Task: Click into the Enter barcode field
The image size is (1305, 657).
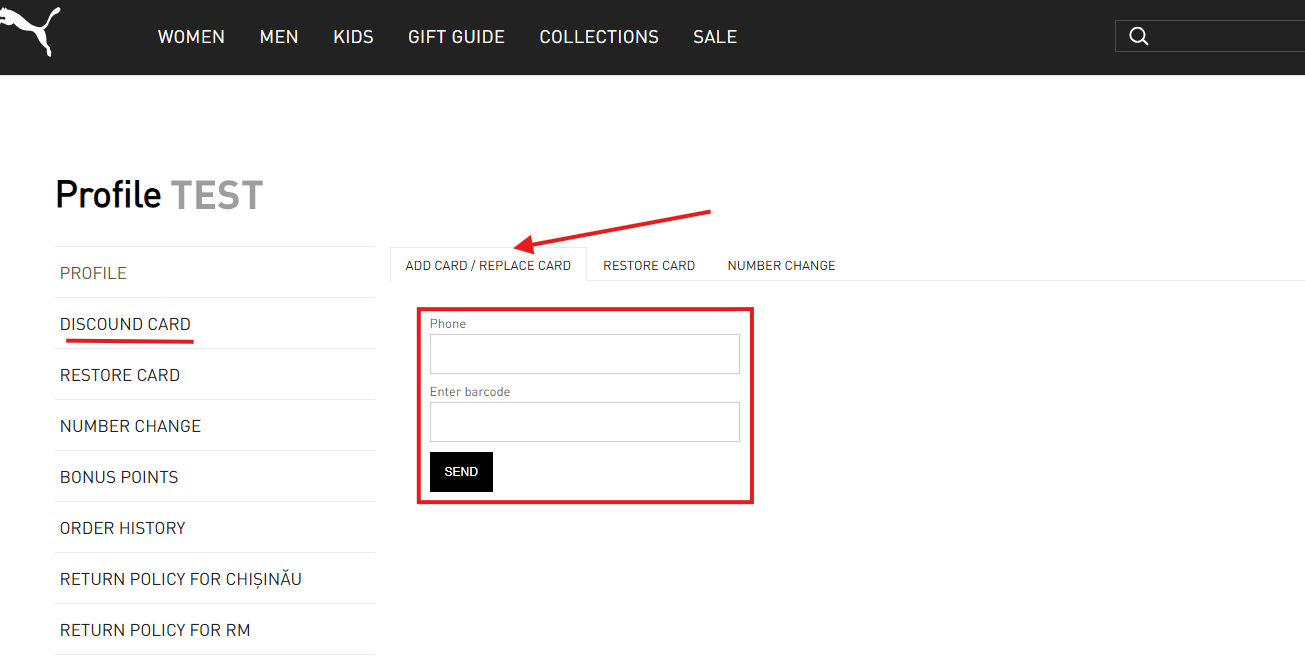Action: (x=585, y=422)
